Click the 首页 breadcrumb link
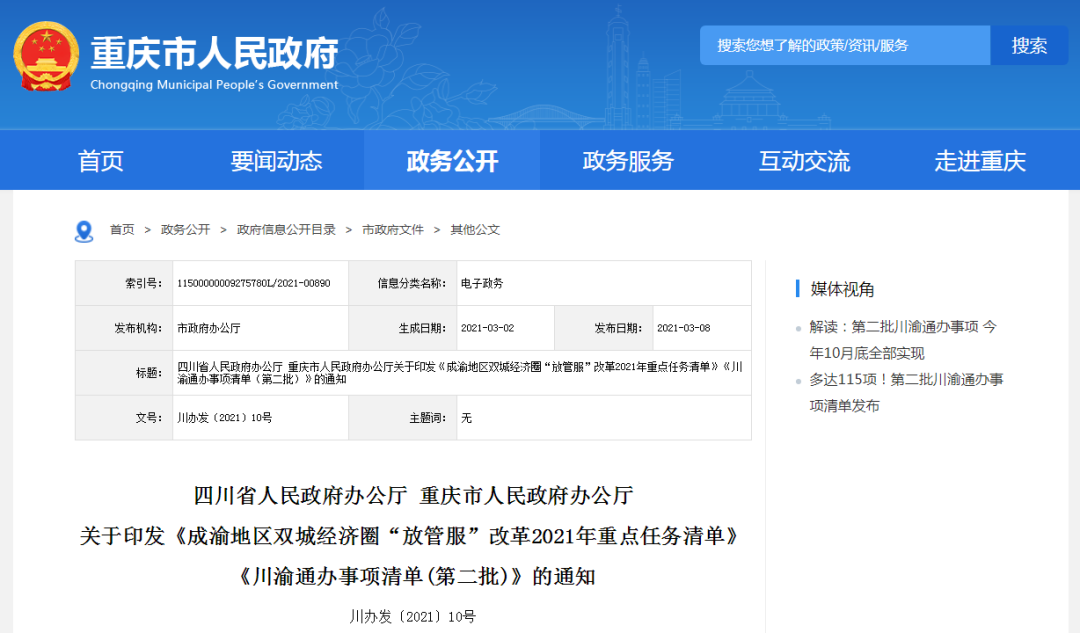Viewport: 1080px width, 633px height. pyautogui.click(x=122, y=230)
